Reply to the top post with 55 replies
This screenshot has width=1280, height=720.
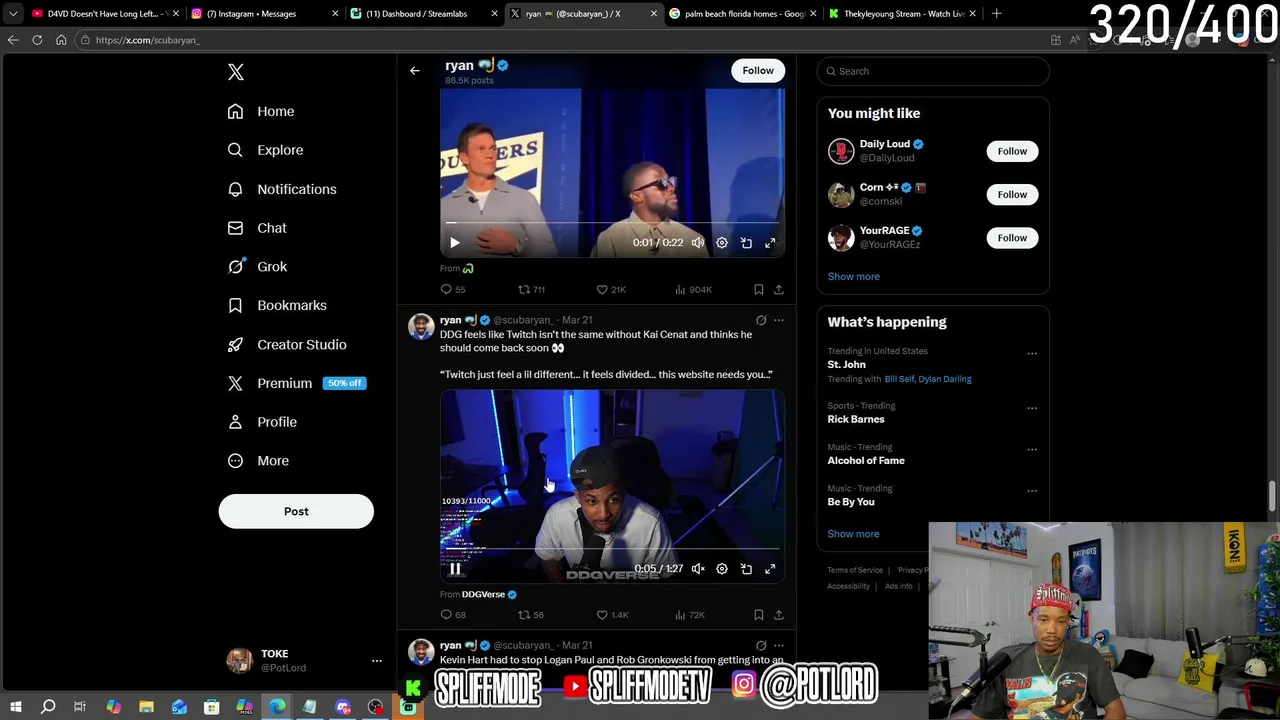click(x=453, y=290)
